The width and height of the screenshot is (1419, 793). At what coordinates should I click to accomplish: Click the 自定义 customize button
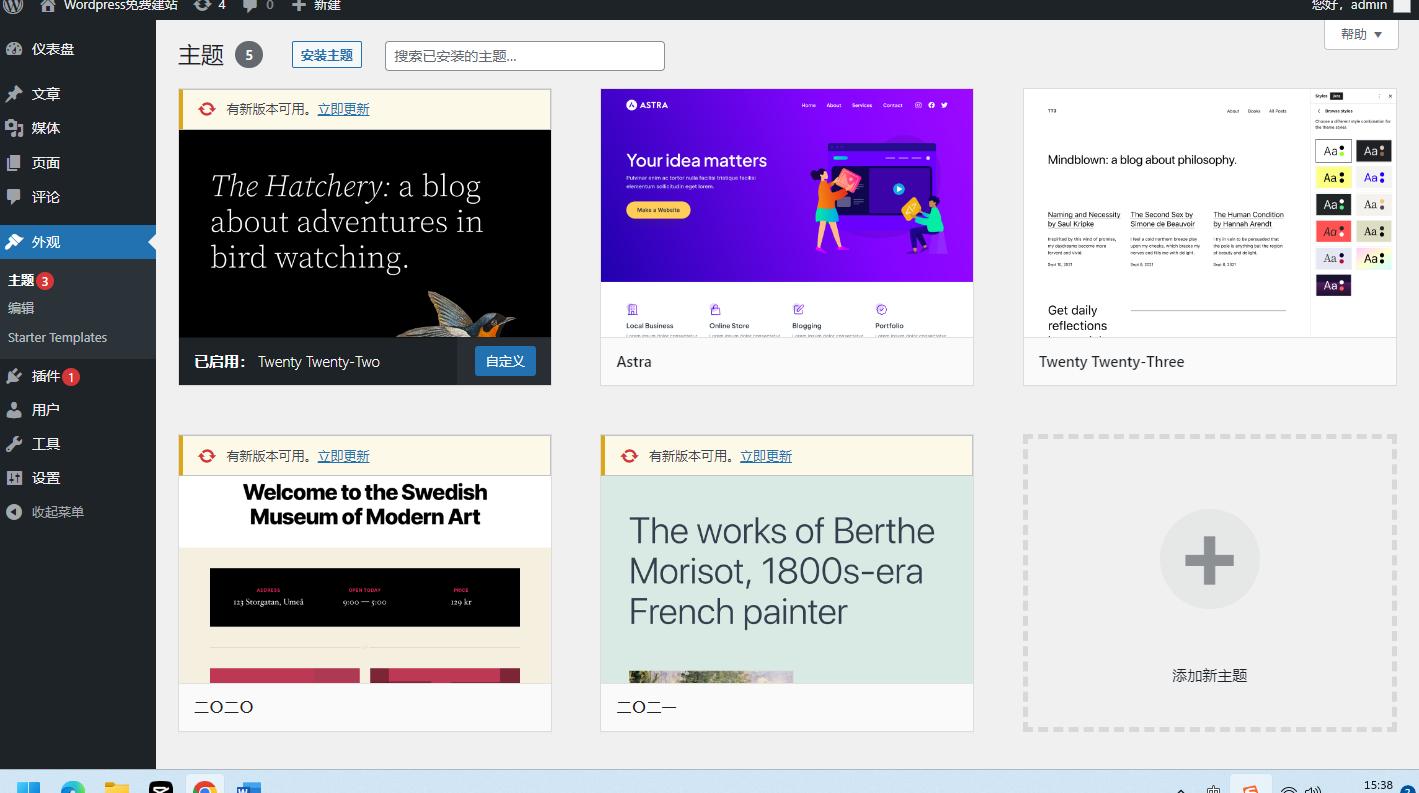[x=505, y=361]
